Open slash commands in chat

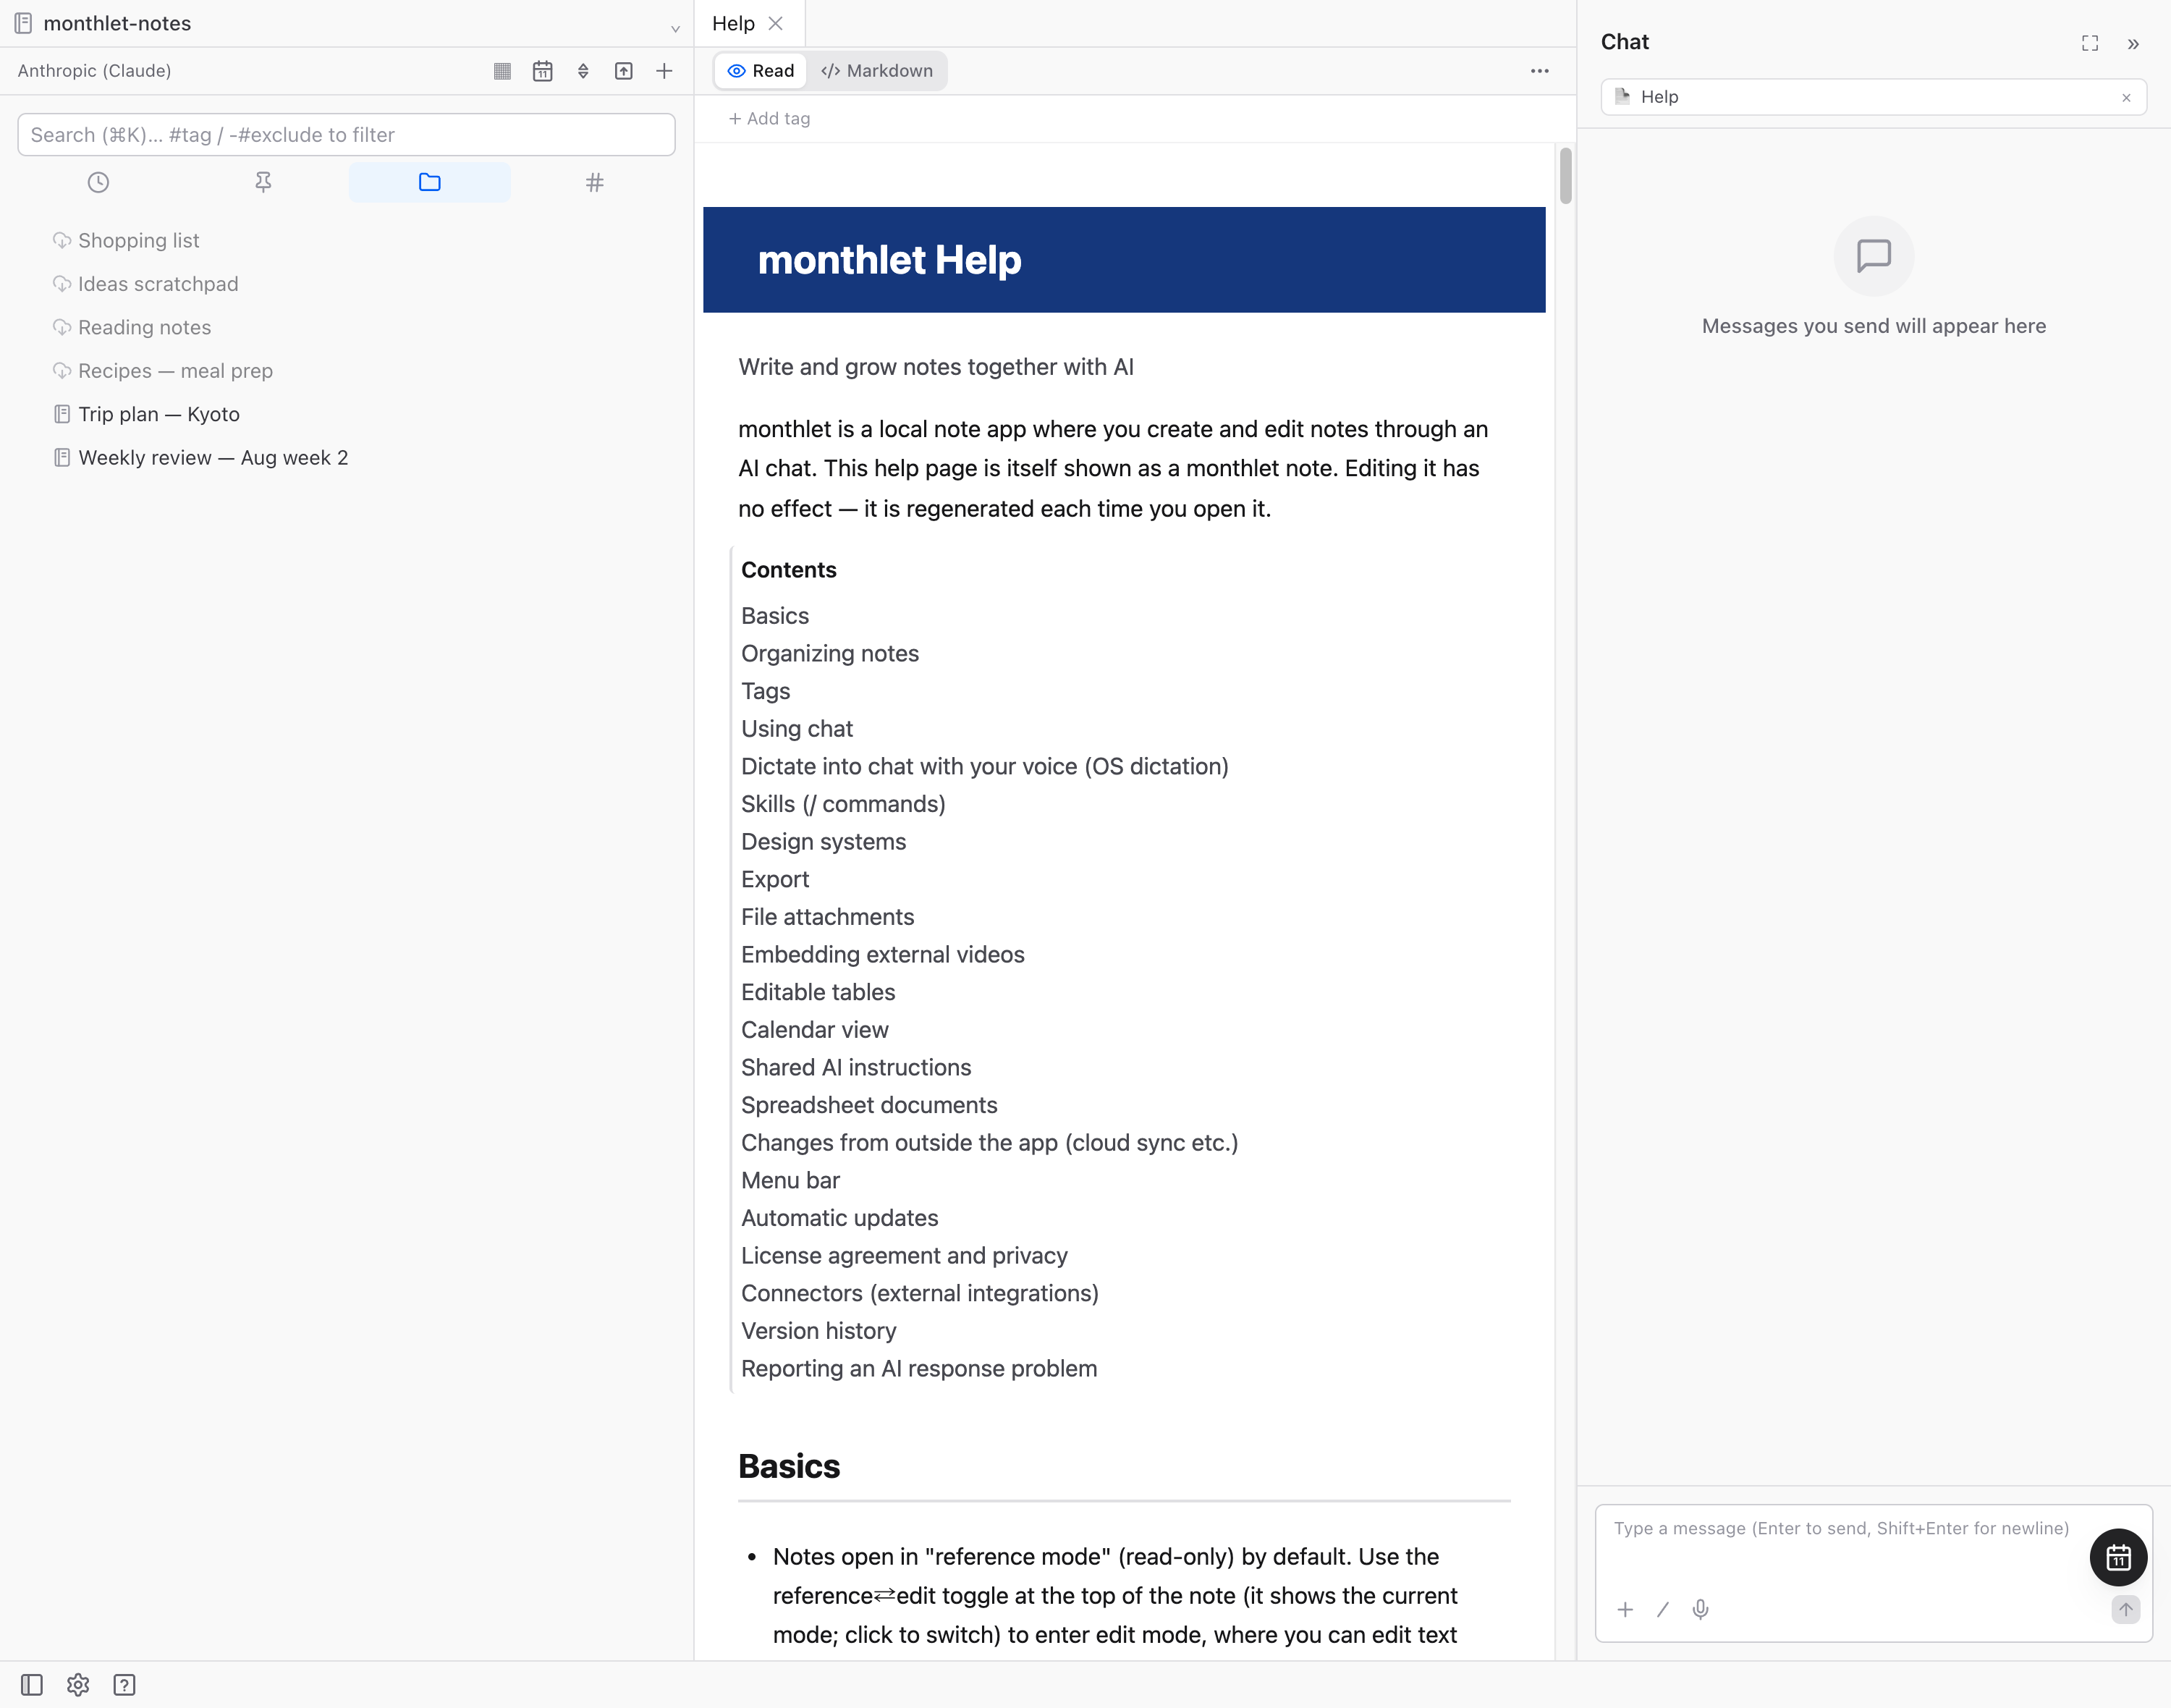click(1663, 1610)
